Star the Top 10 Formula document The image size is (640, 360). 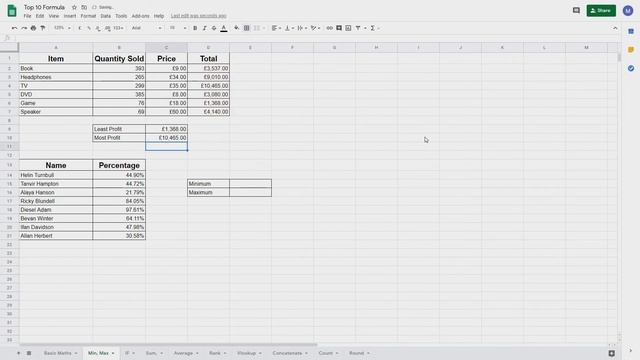pos(74,7)
